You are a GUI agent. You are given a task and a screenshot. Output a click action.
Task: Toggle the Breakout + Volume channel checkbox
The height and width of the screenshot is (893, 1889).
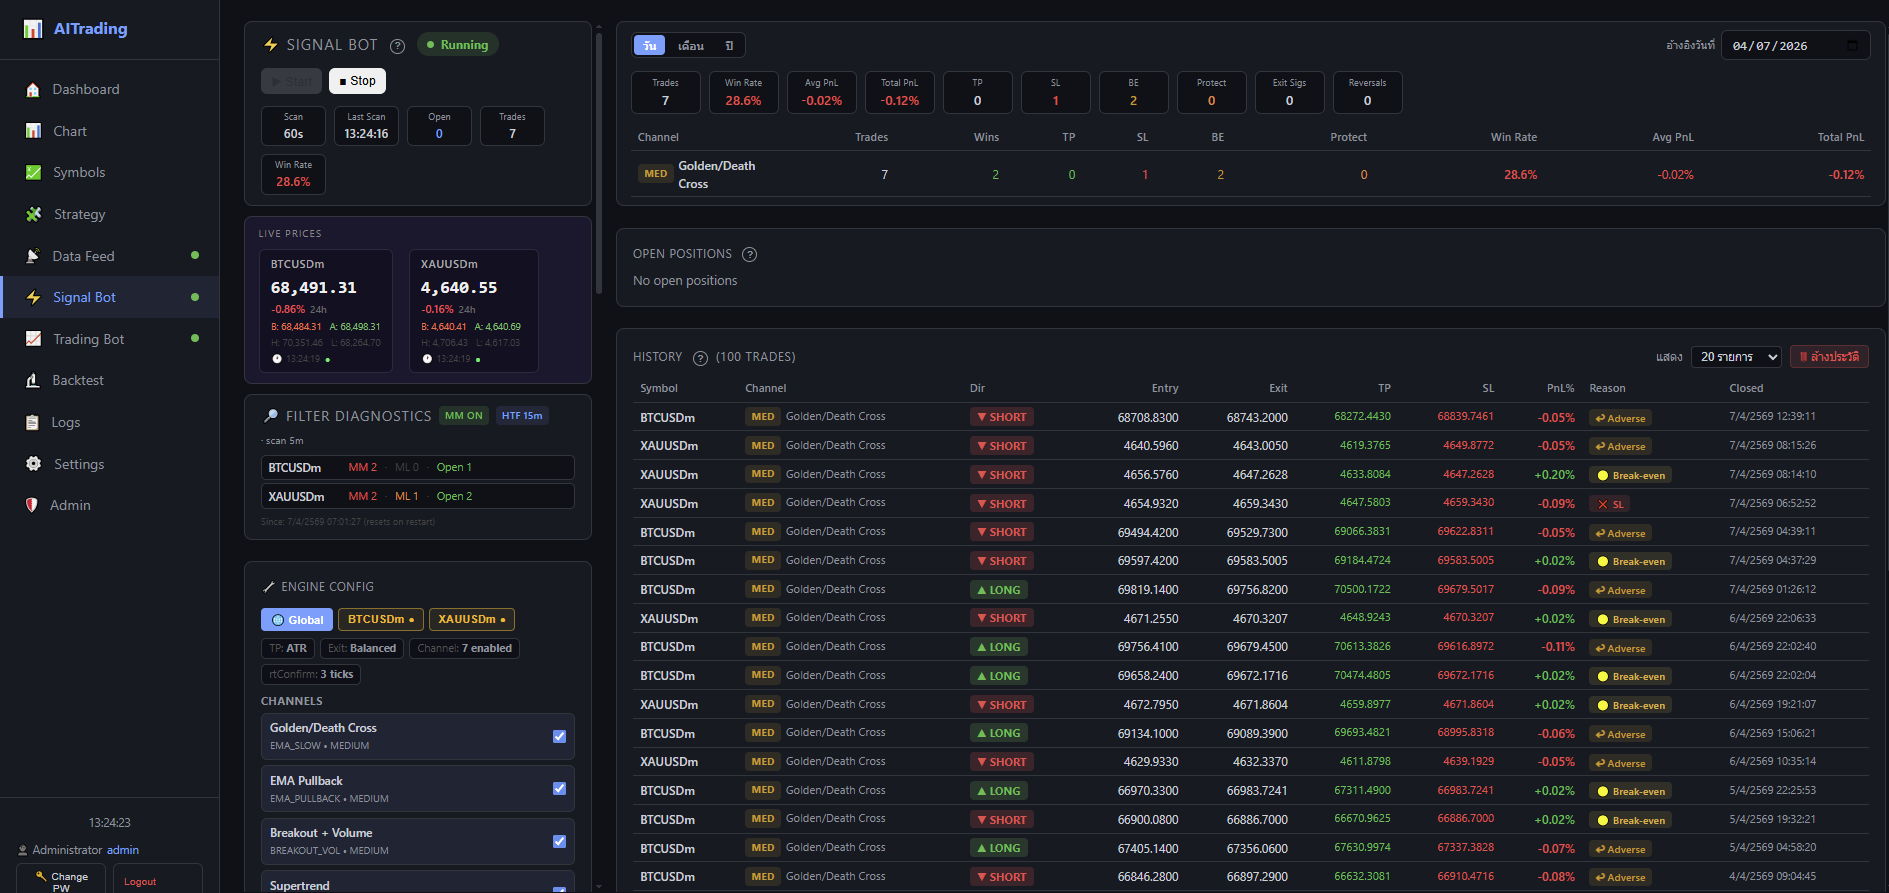click(559, 842)
